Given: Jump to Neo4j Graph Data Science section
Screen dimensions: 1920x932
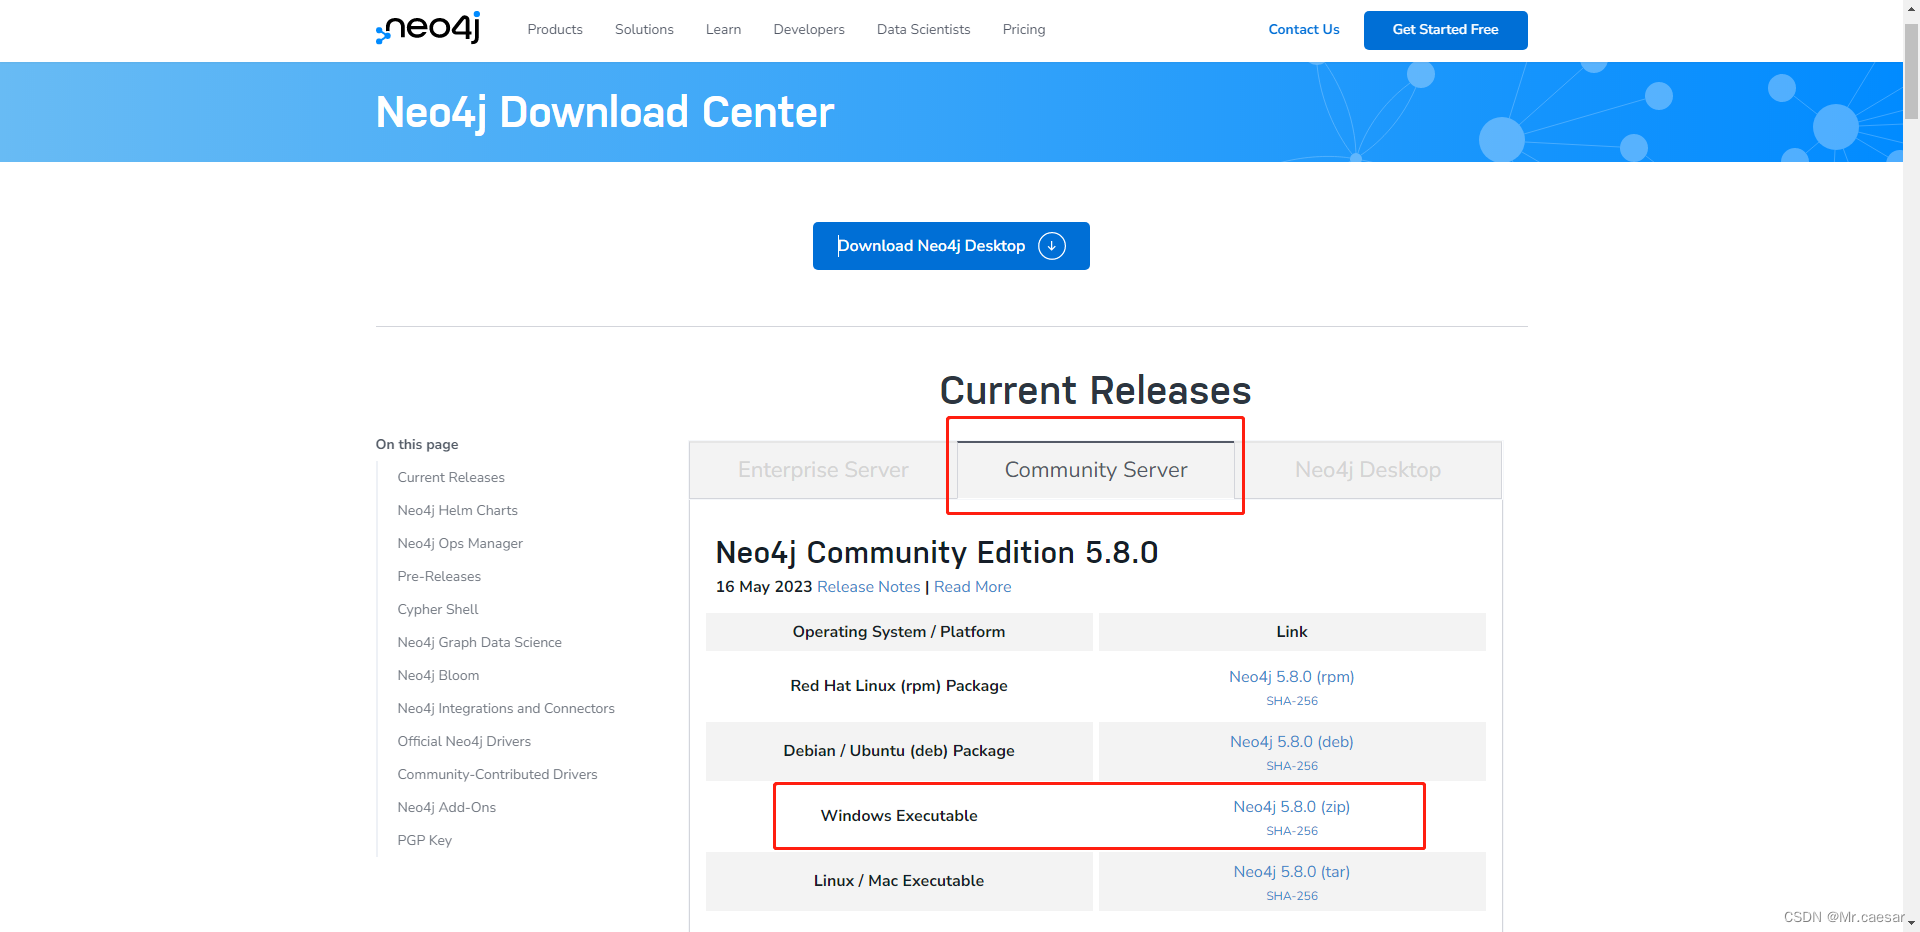Looking at the screenshot, I should coord(479,643).
